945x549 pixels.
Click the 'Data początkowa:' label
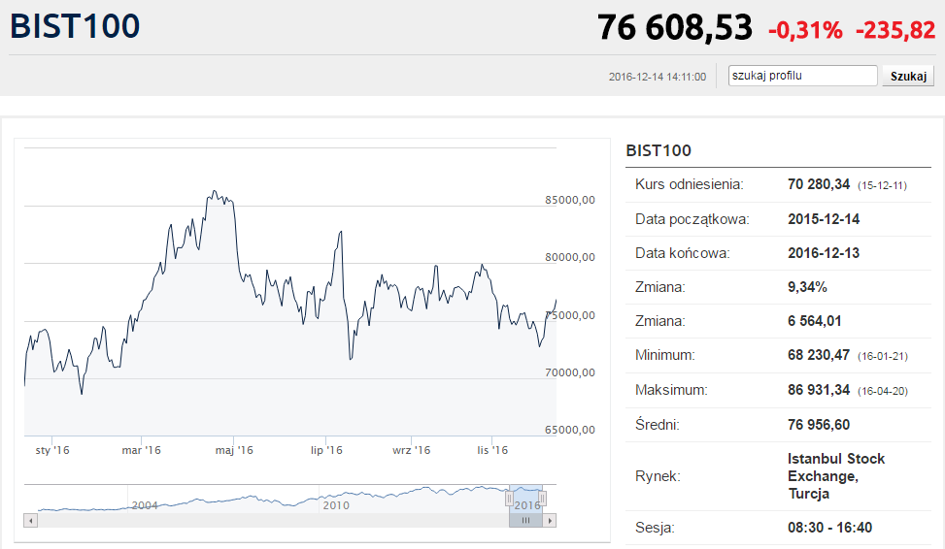coord(692,219)
